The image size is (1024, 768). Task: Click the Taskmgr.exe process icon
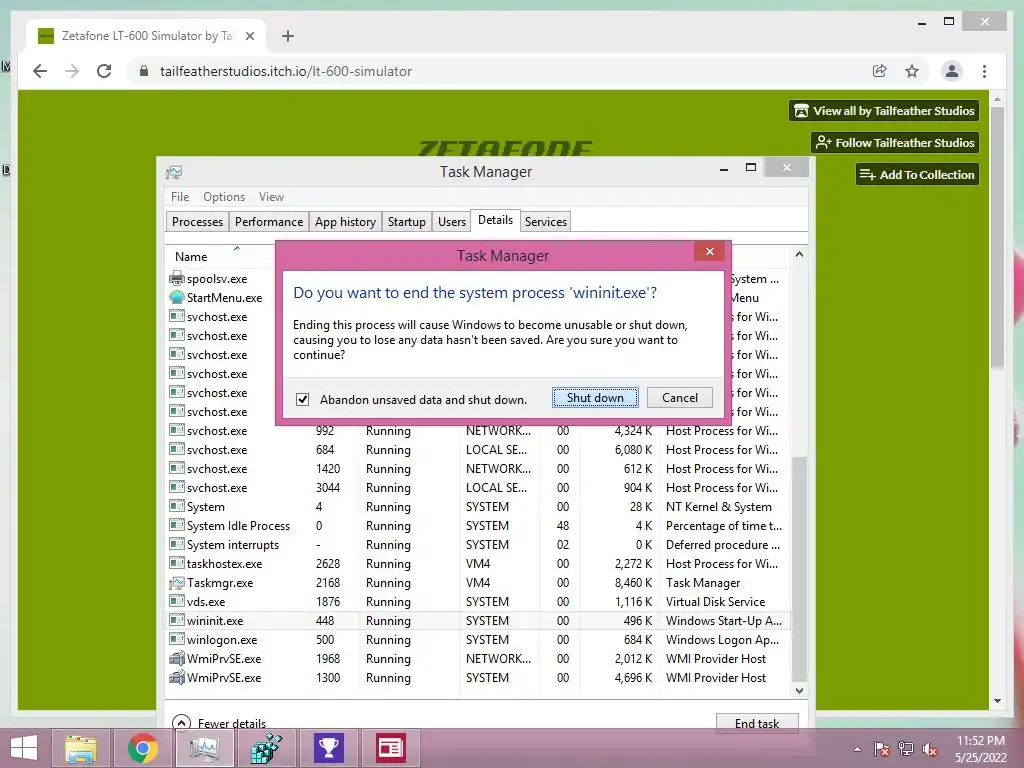click(x=176, y=583)
